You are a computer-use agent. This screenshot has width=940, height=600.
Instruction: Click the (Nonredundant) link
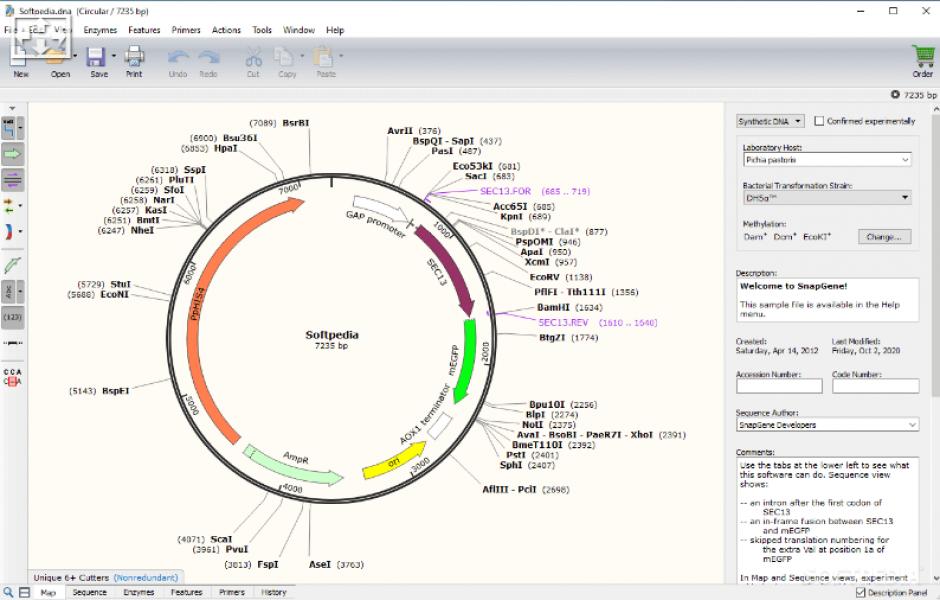pyautogui.click(x=146, y=578)
